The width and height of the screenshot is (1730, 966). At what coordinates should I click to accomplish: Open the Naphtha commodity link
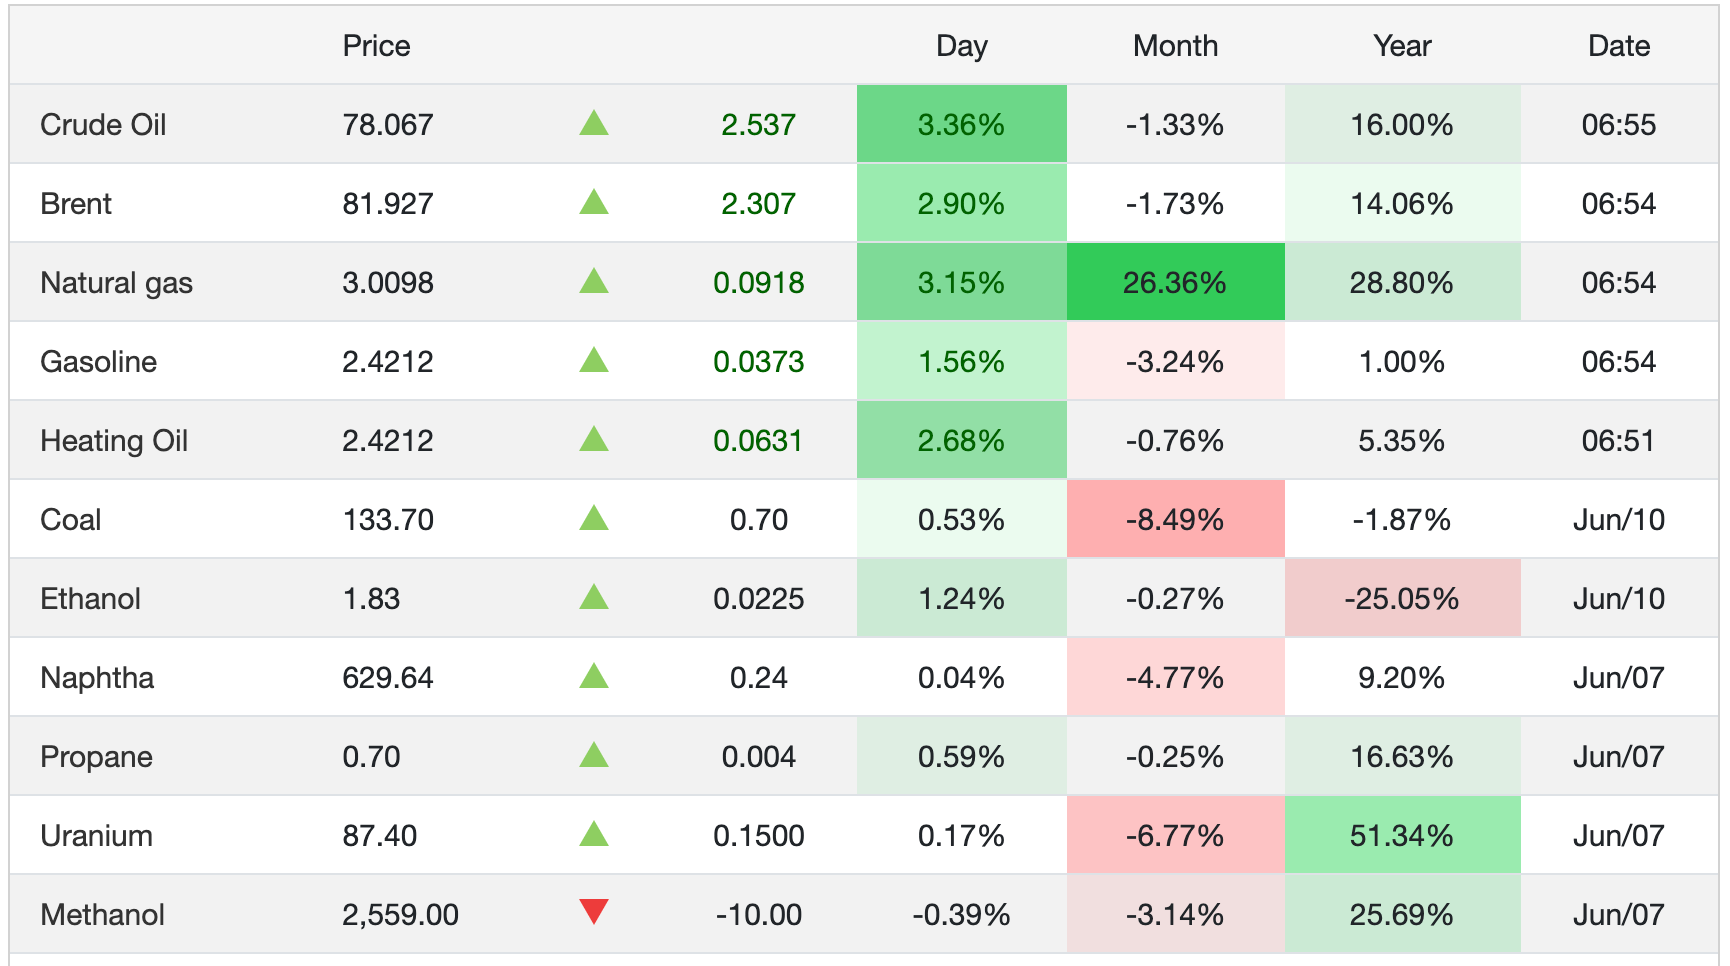click(x=97, y=678)
